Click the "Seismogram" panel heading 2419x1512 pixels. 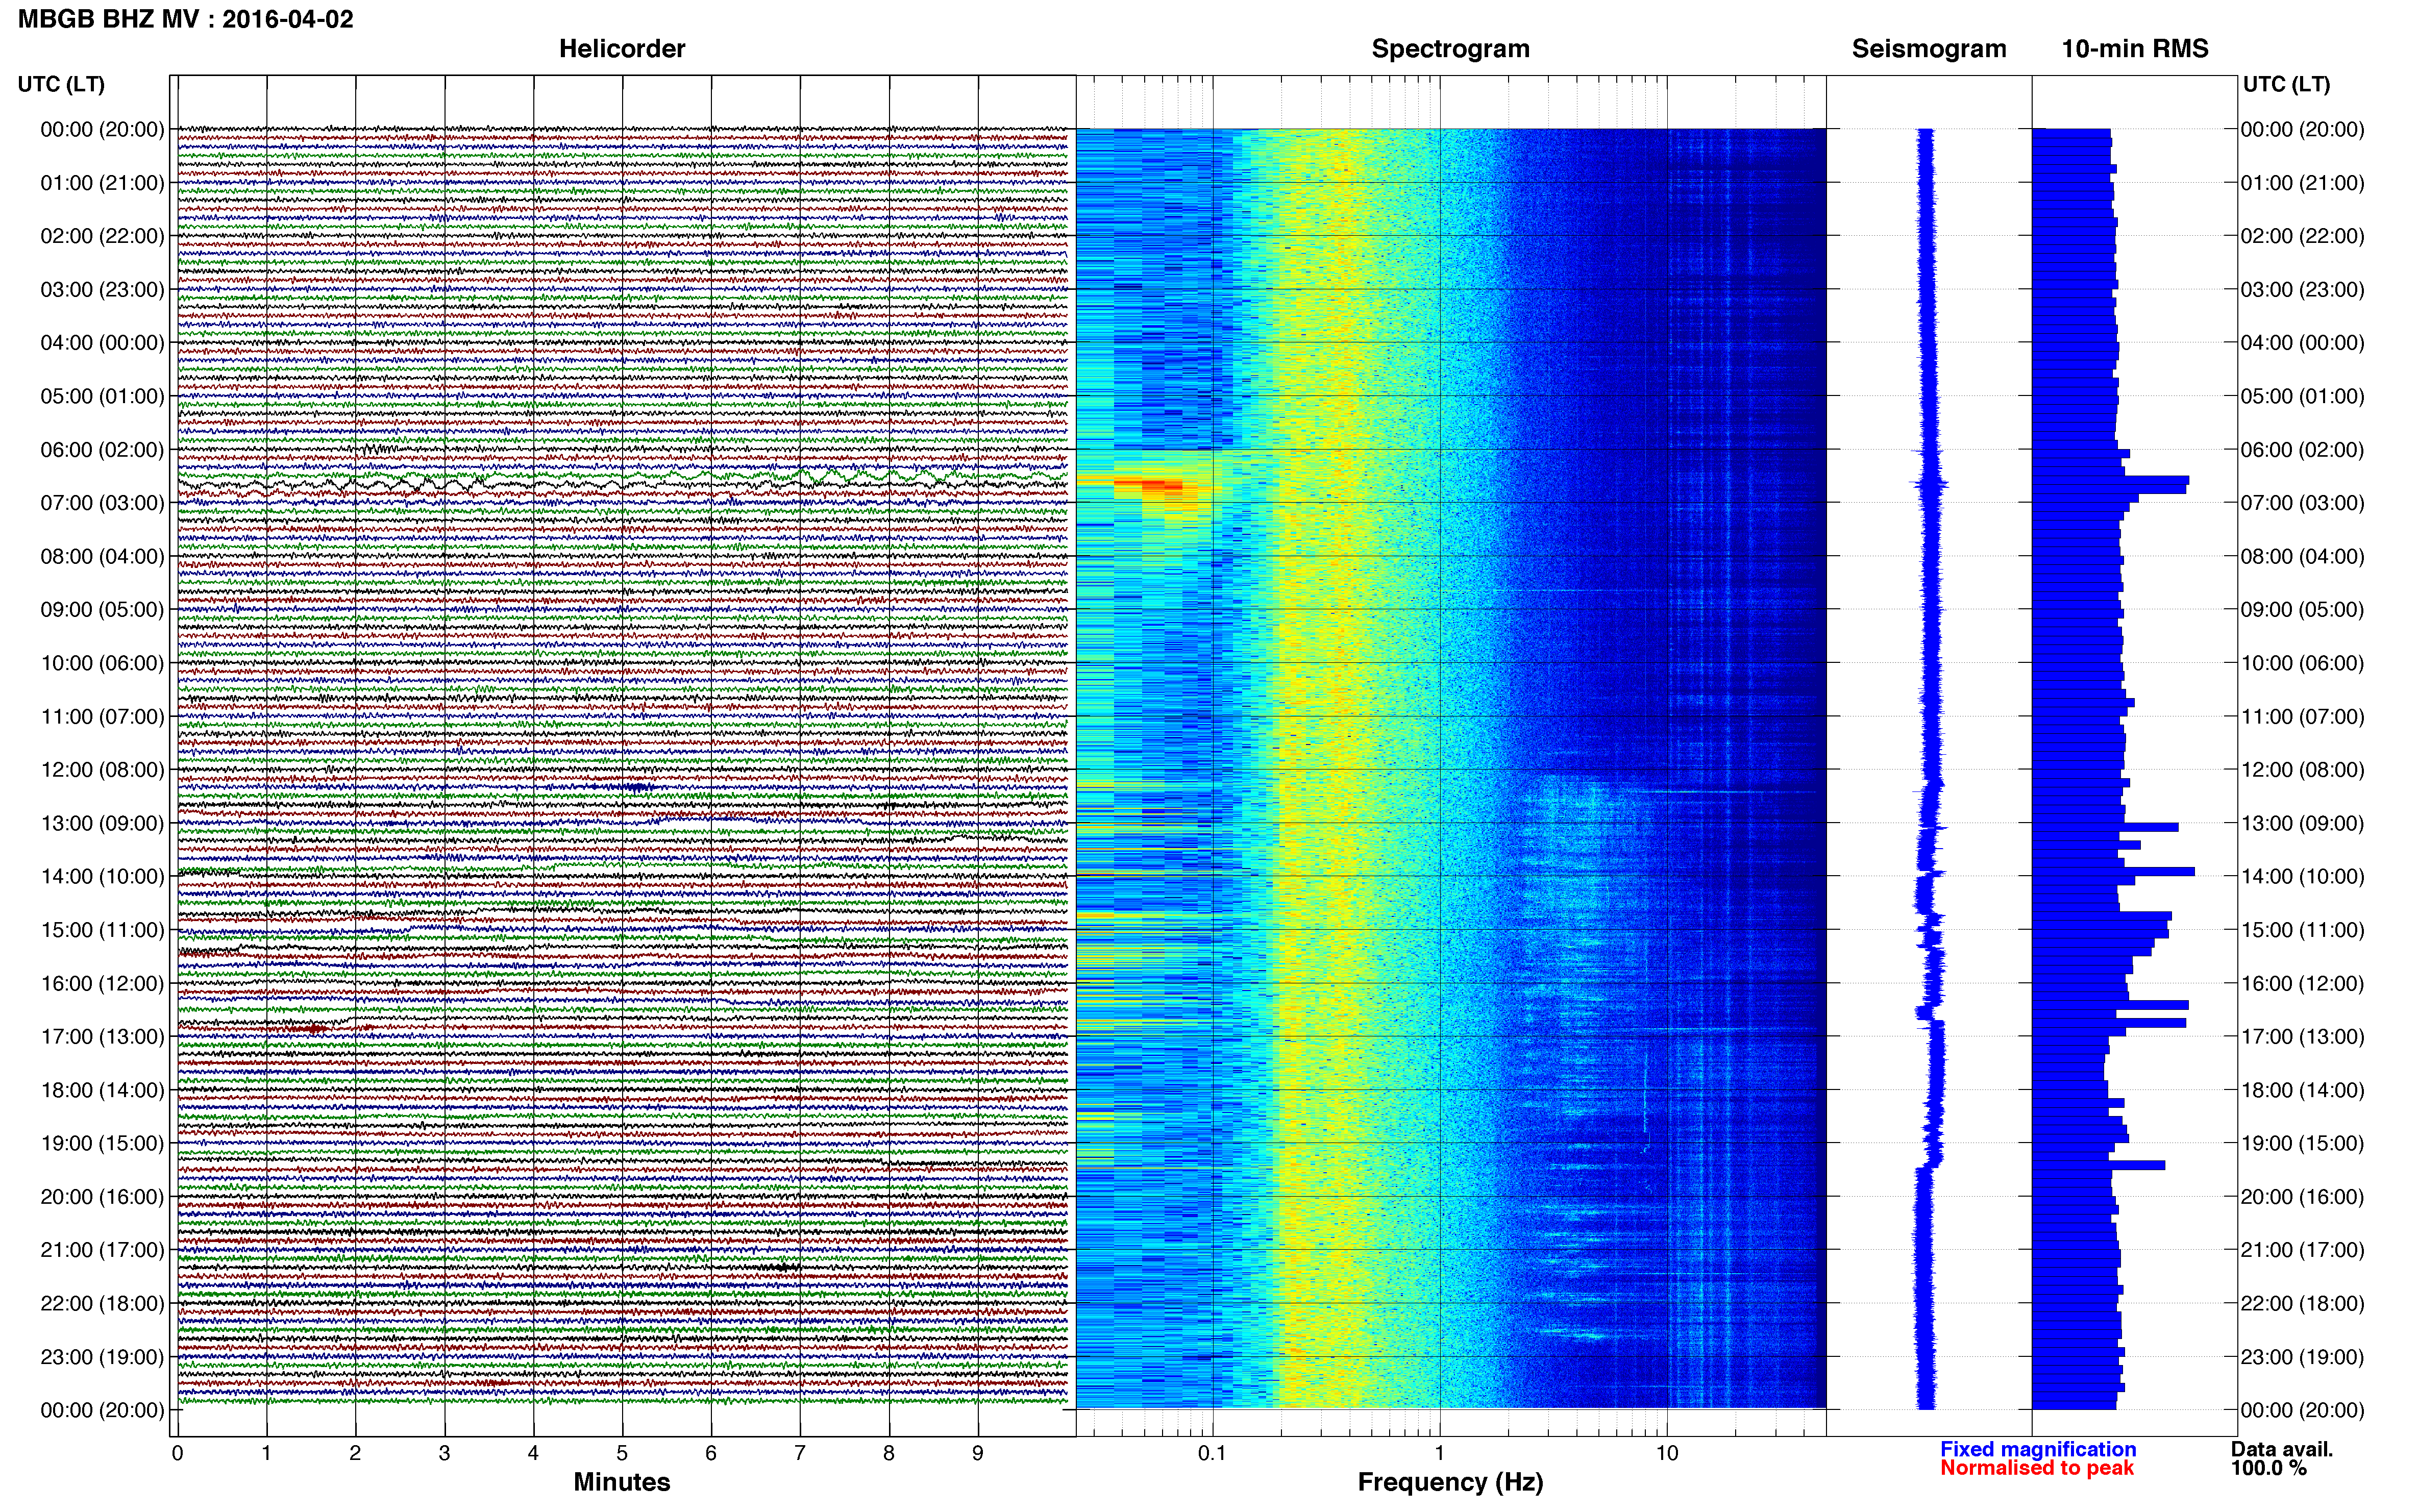pos(1929,49)
